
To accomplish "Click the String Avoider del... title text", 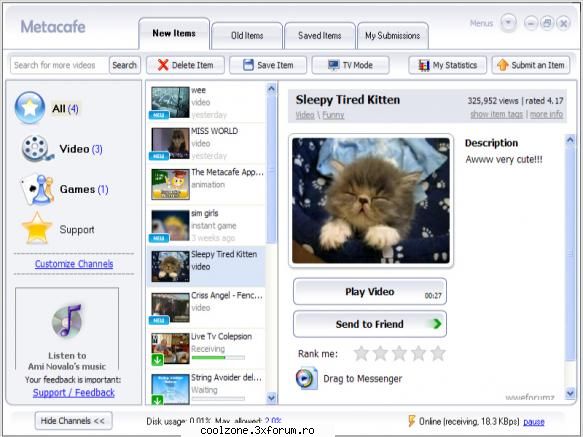I will point(226,377).
